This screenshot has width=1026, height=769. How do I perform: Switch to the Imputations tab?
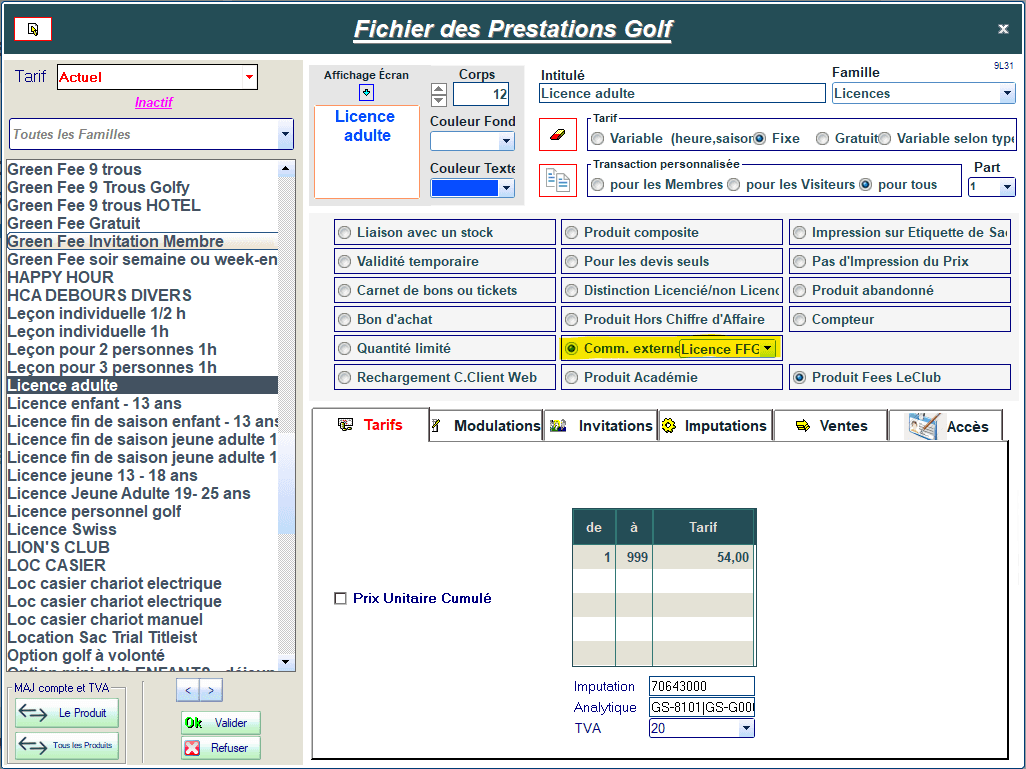[715, 425]
